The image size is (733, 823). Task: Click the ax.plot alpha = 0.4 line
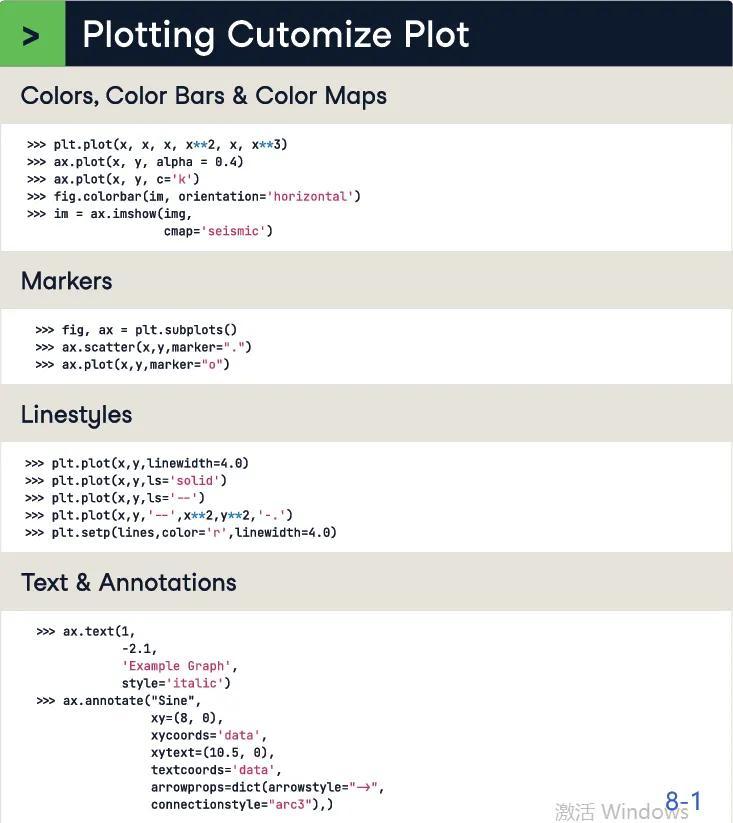(x=148, y=162)
